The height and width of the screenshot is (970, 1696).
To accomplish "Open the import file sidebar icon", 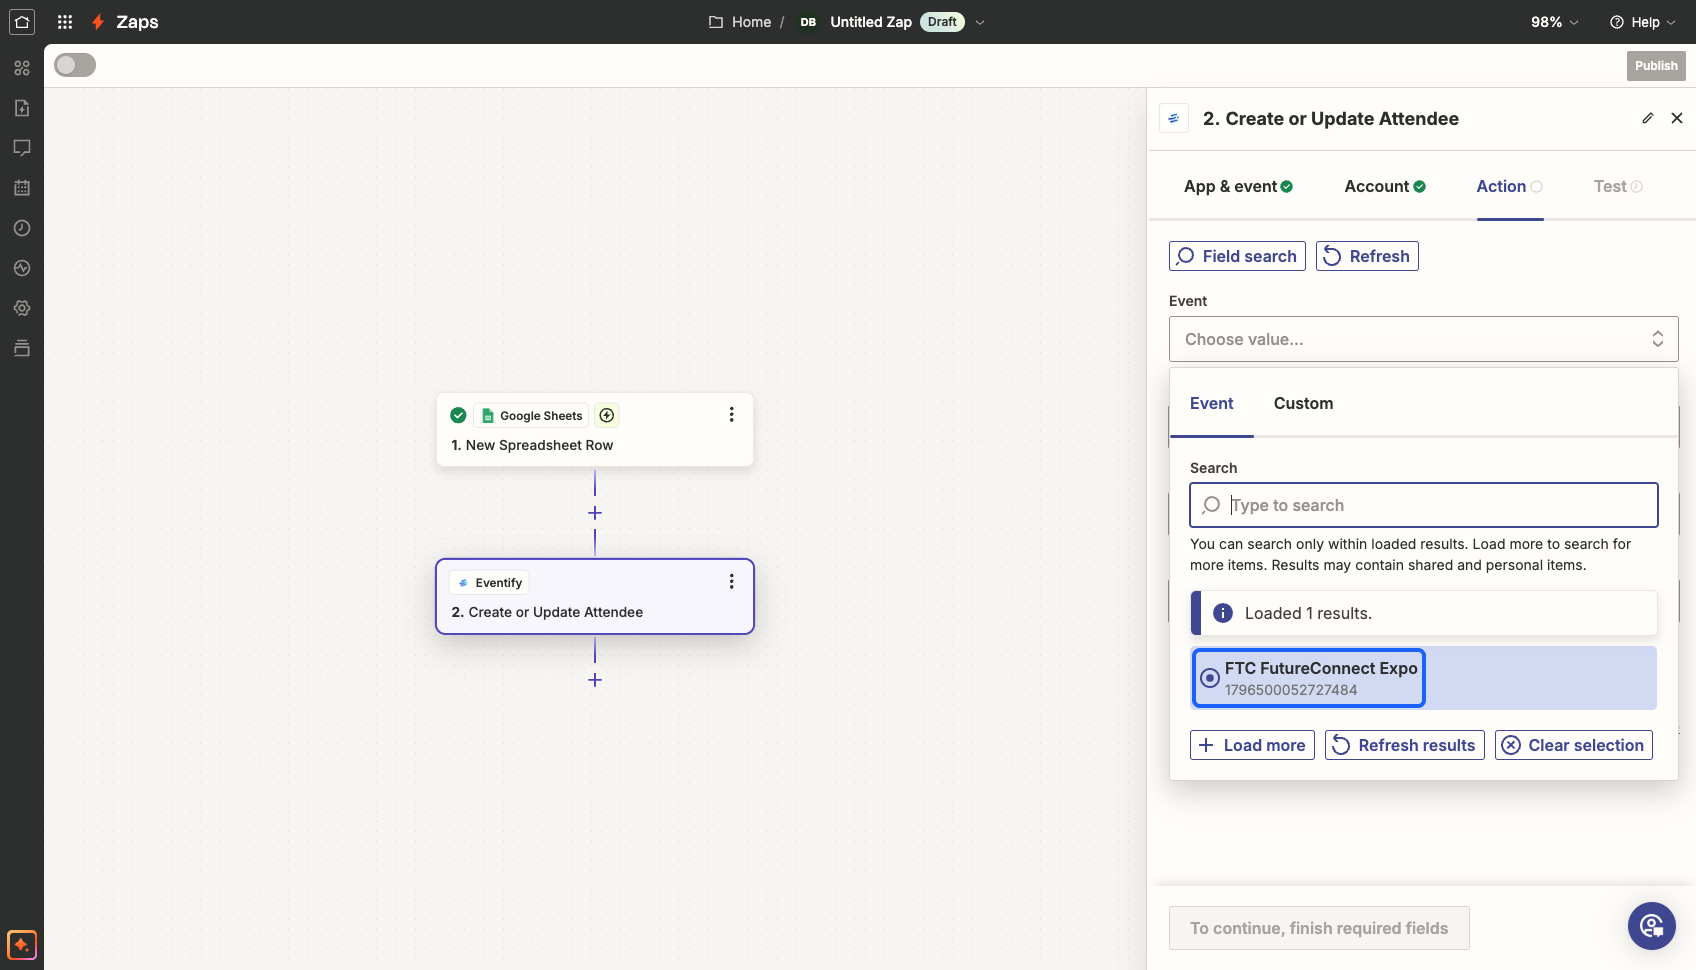I will point(22,108).
